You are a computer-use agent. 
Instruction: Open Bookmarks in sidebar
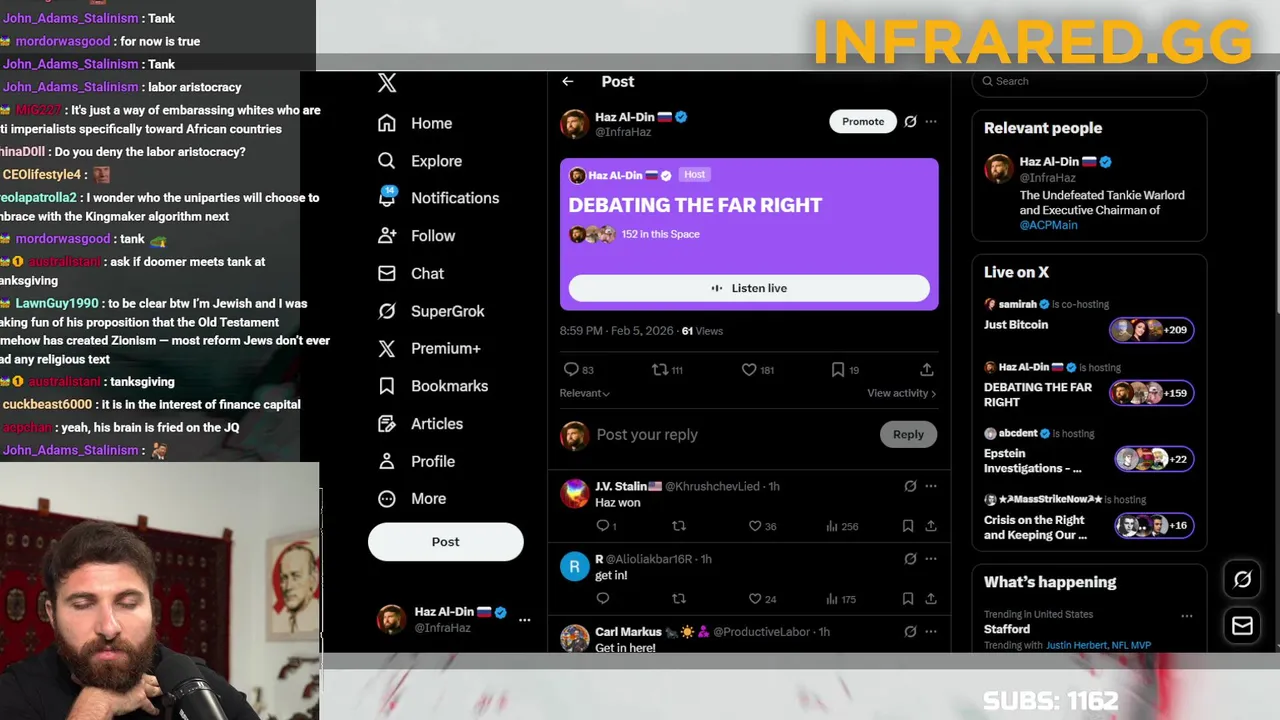tap(433, 386)
